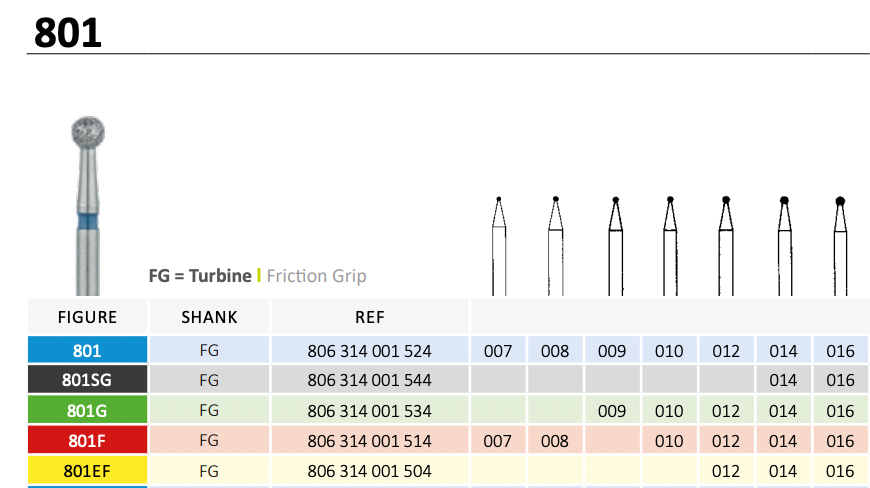Image resolution: width=870 pixels, height=488 pixels.
Task: Click REF number 806 314 001 504
Action: [x=369, y=471]
